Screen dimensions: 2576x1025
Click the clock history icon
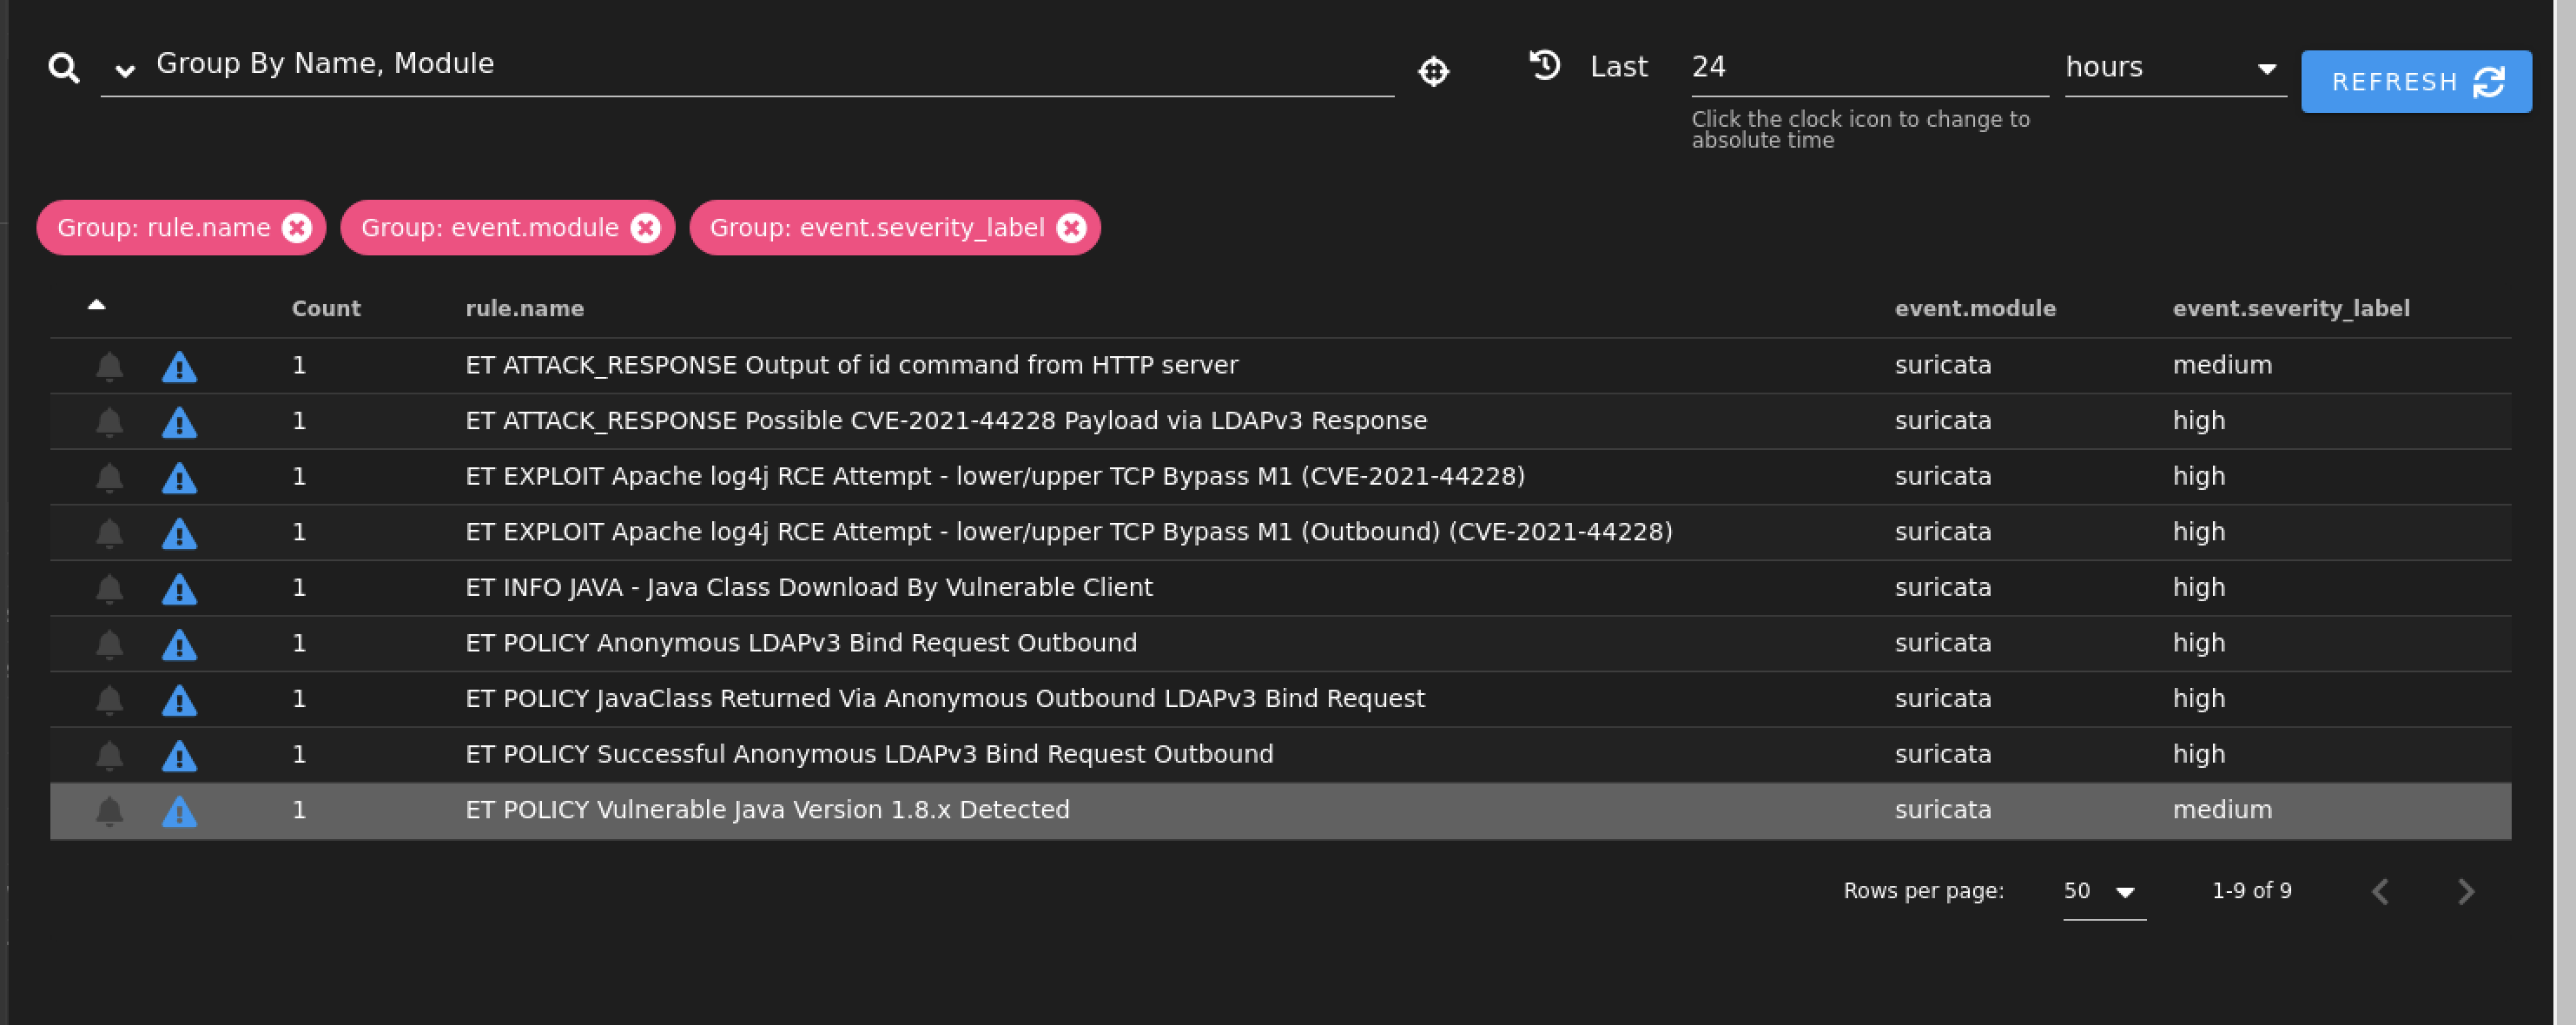pos(1544,66)
